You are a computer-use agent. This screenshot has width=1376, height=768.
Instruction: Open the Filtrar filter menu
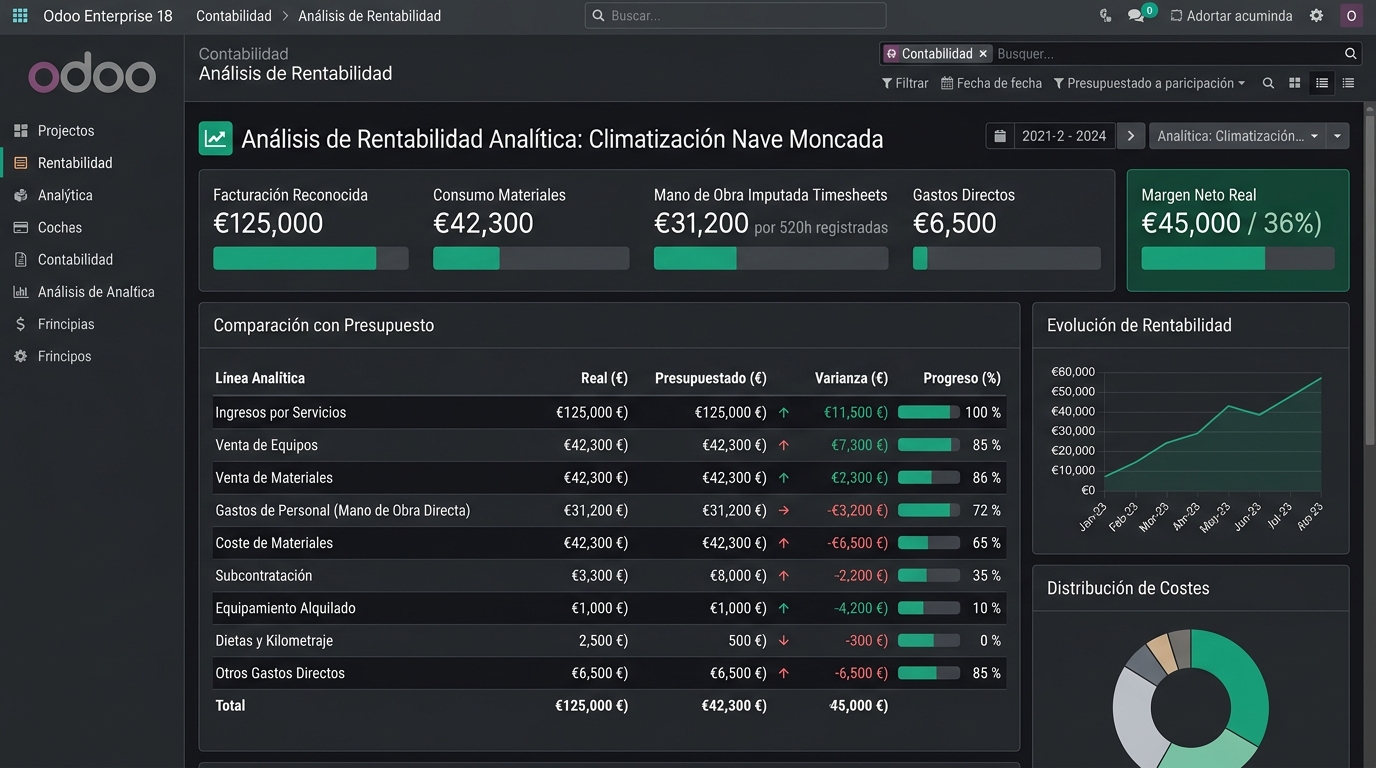click(x=905, y=83)
